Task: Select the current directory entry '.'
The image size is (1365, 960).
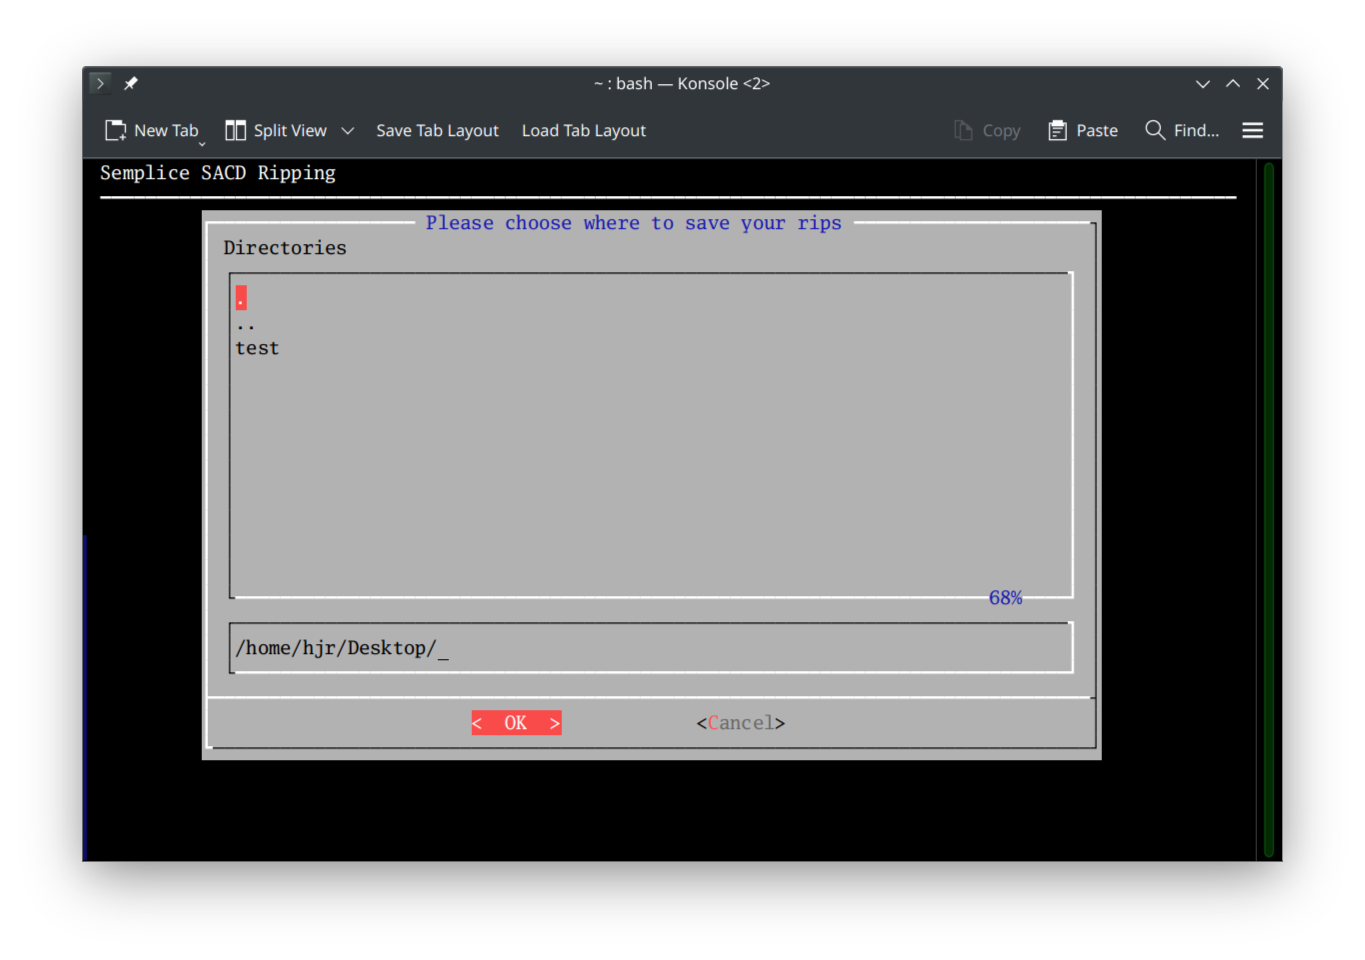Action: coord(240,297)
